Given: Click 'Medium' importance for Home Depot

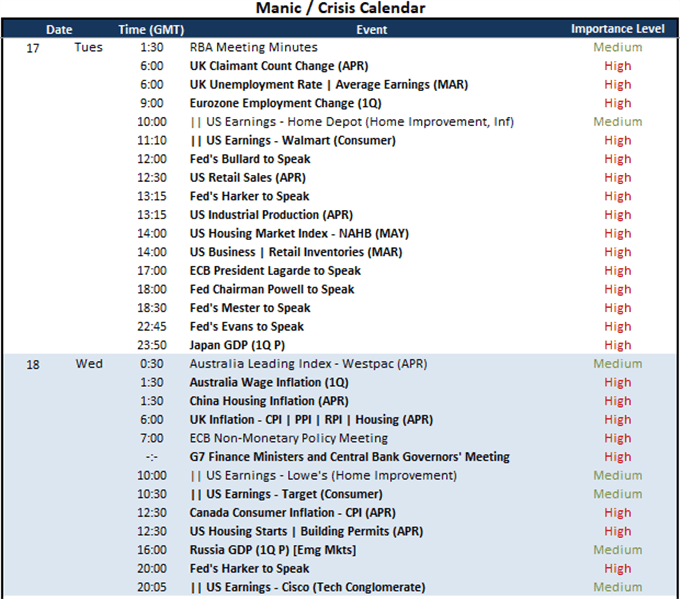Looking at the screenshot, I should 618,122.
